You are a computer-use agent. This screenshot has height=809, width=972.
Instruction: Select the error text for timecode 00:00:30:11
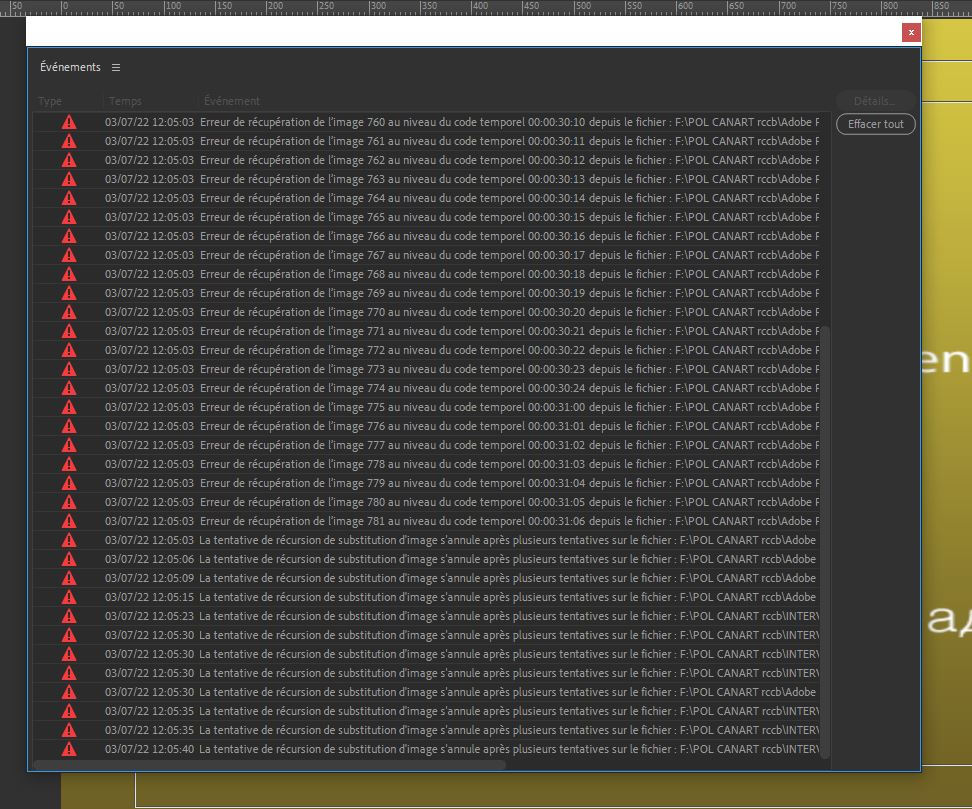point(510,141)
